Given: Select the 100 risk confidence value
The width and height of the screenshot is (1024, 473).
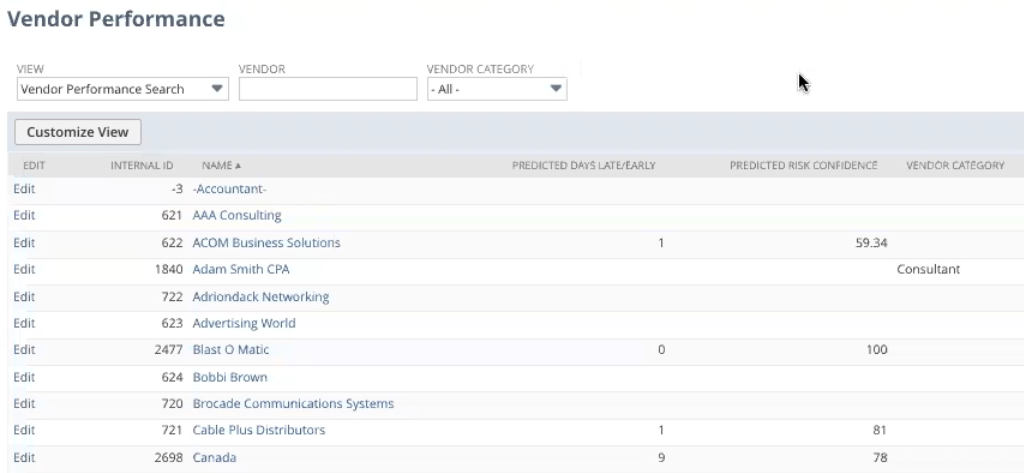Looking at the screenshot, I should pos(876,350).
